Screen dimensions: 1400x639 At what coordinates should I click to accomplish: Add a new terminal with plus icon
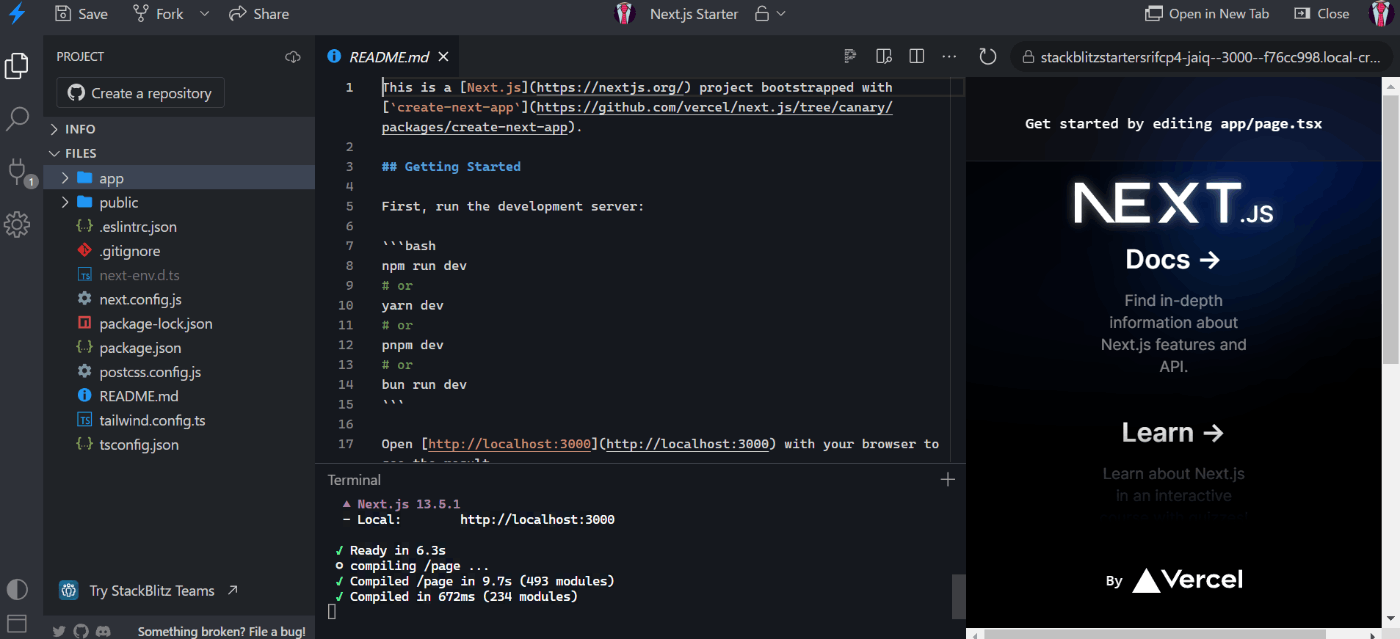tap(948, 479)
